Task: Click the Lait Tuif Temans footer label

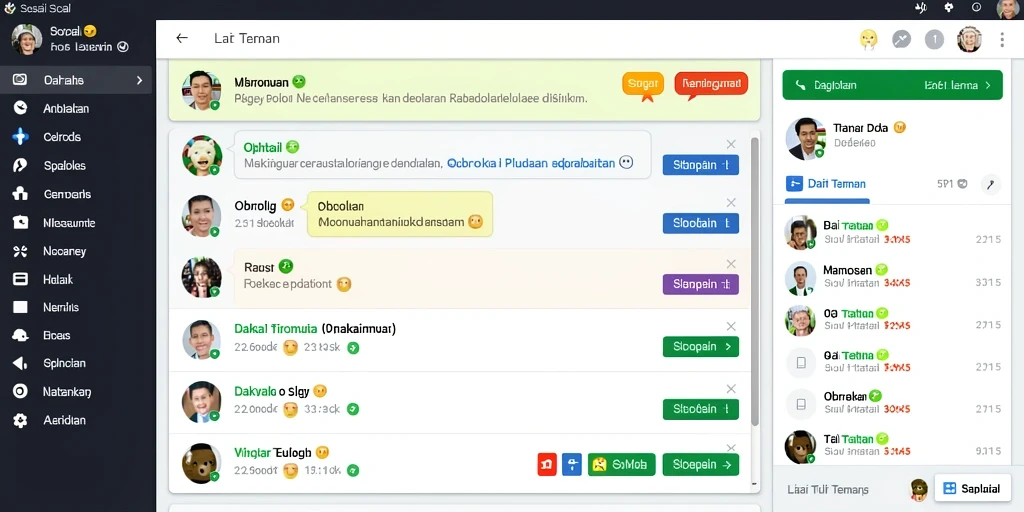Action: (827, 489)
